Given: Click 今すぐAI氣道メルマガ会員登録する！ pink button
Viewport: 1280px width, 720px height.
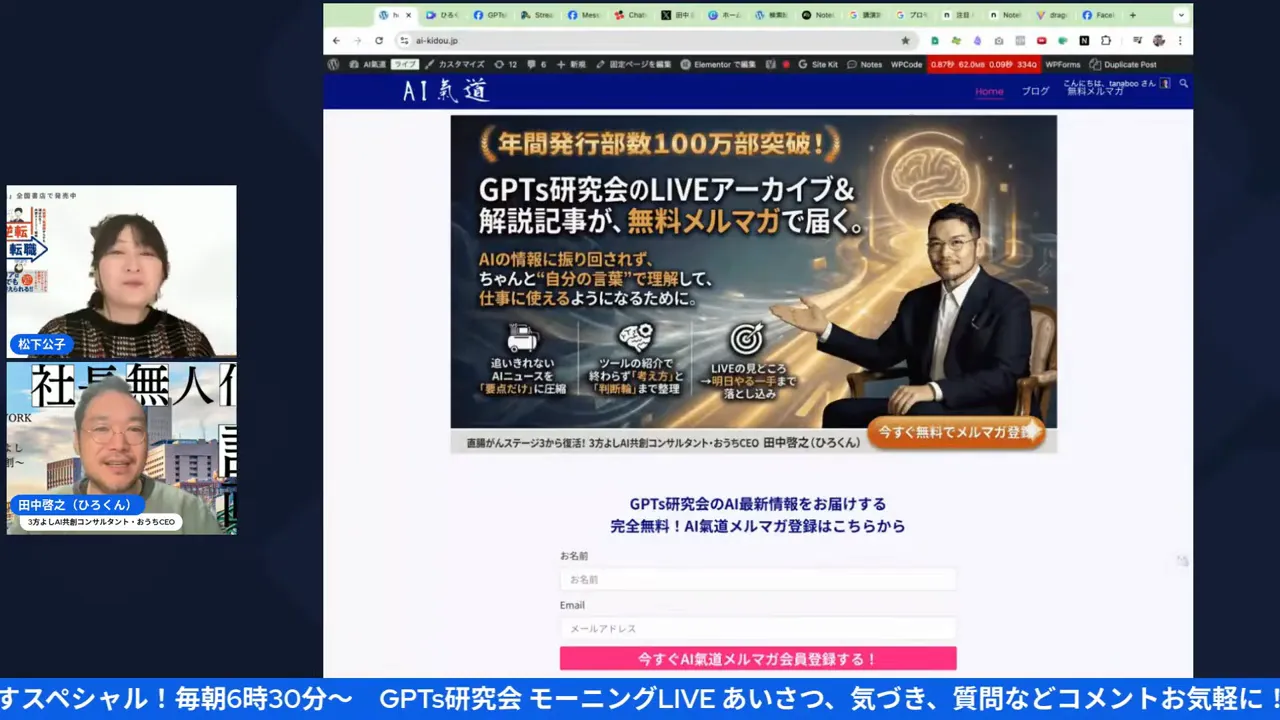Looking at the screenshot, I should tap(757, 658).
